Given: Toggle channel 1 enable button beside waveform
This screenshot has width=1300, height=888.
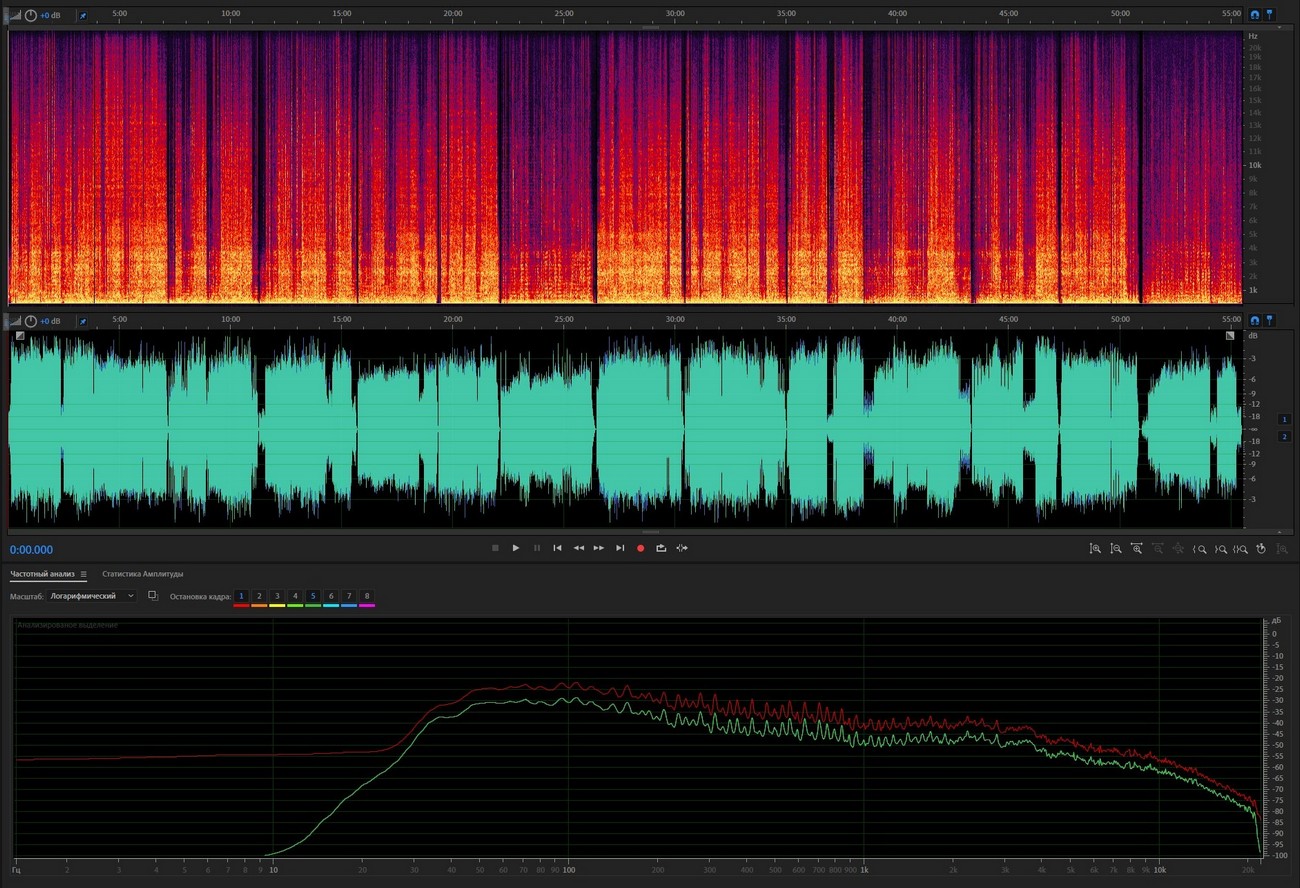Looking at the screenshot, I should coord(1285,419).
